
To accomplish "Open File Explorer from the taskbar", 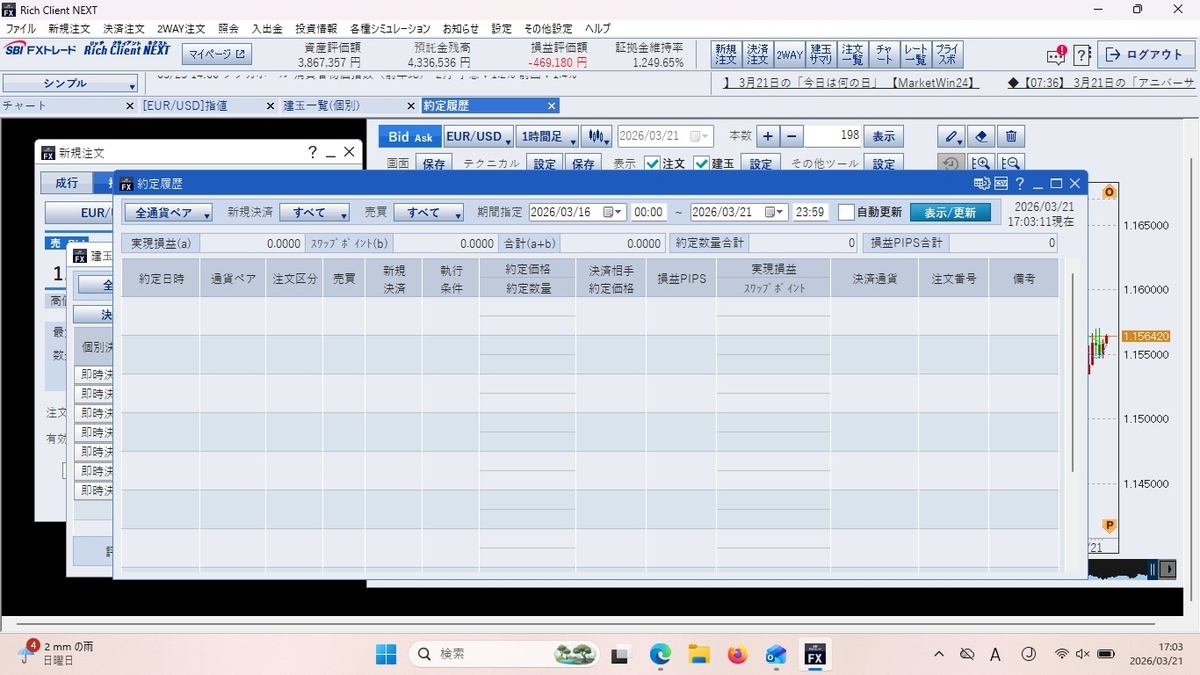I will [698, 654].
